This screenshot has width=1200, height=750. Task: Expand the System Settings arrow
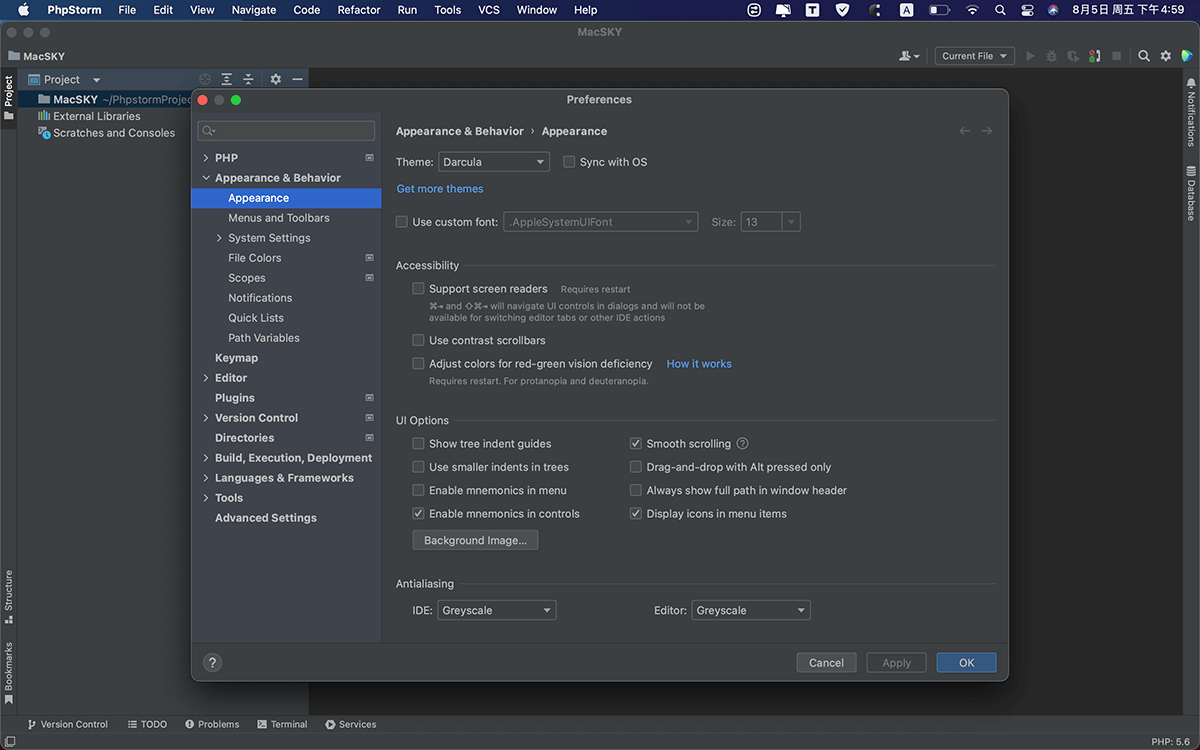[x=219, y=238]
